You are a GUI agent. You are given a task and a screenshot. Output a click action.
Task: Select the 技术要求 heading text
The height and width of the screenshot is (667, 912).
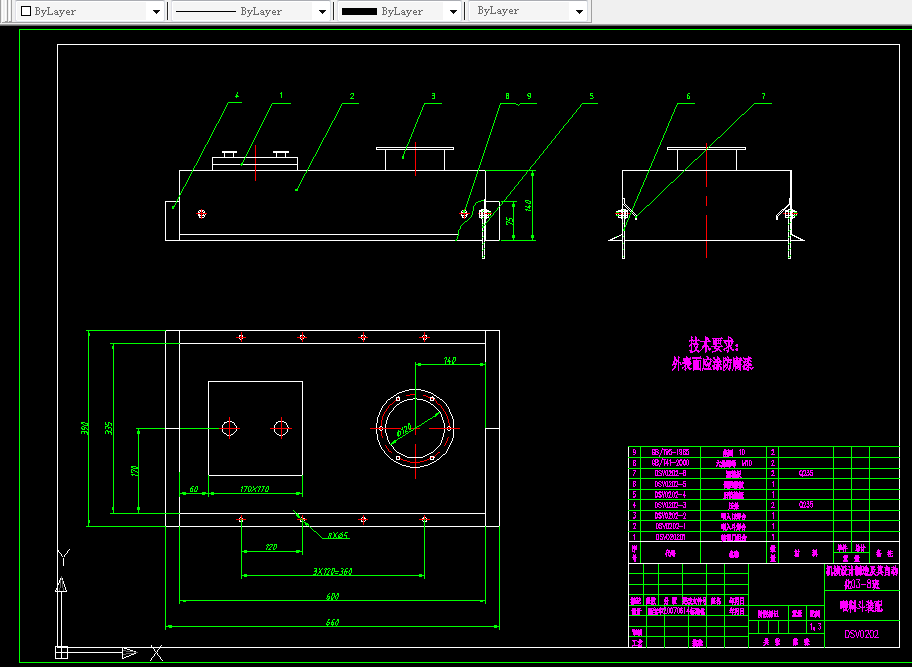tap(714, 345)
